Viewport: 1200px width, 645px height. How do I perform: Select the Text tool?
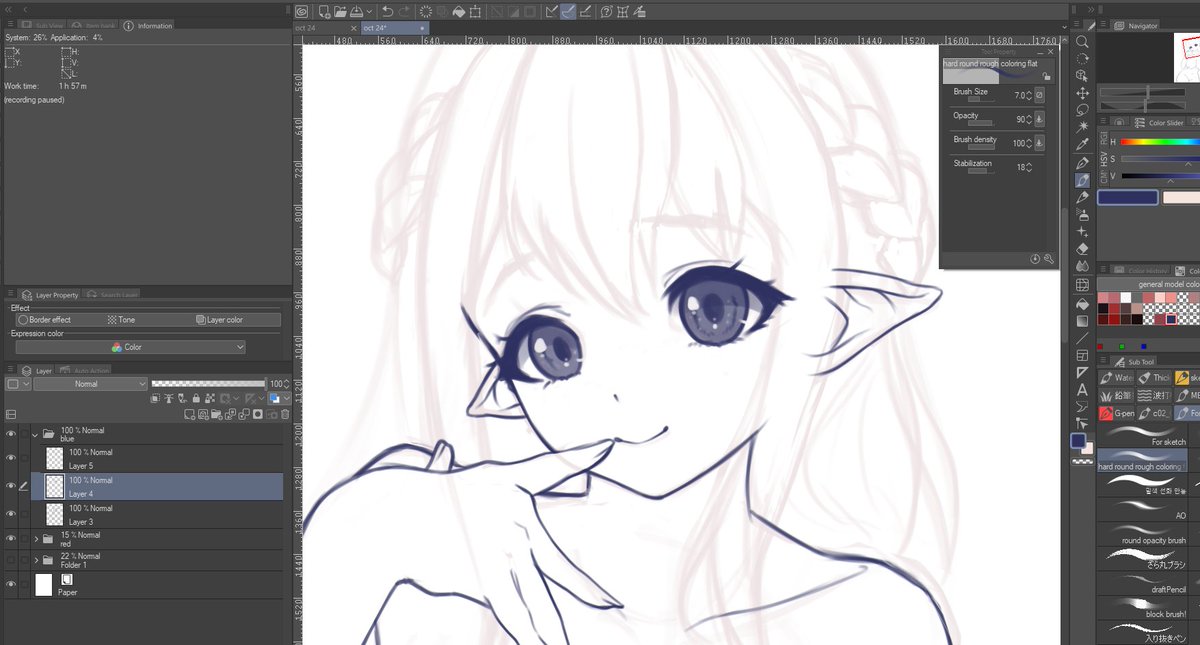coord(1082,390)
